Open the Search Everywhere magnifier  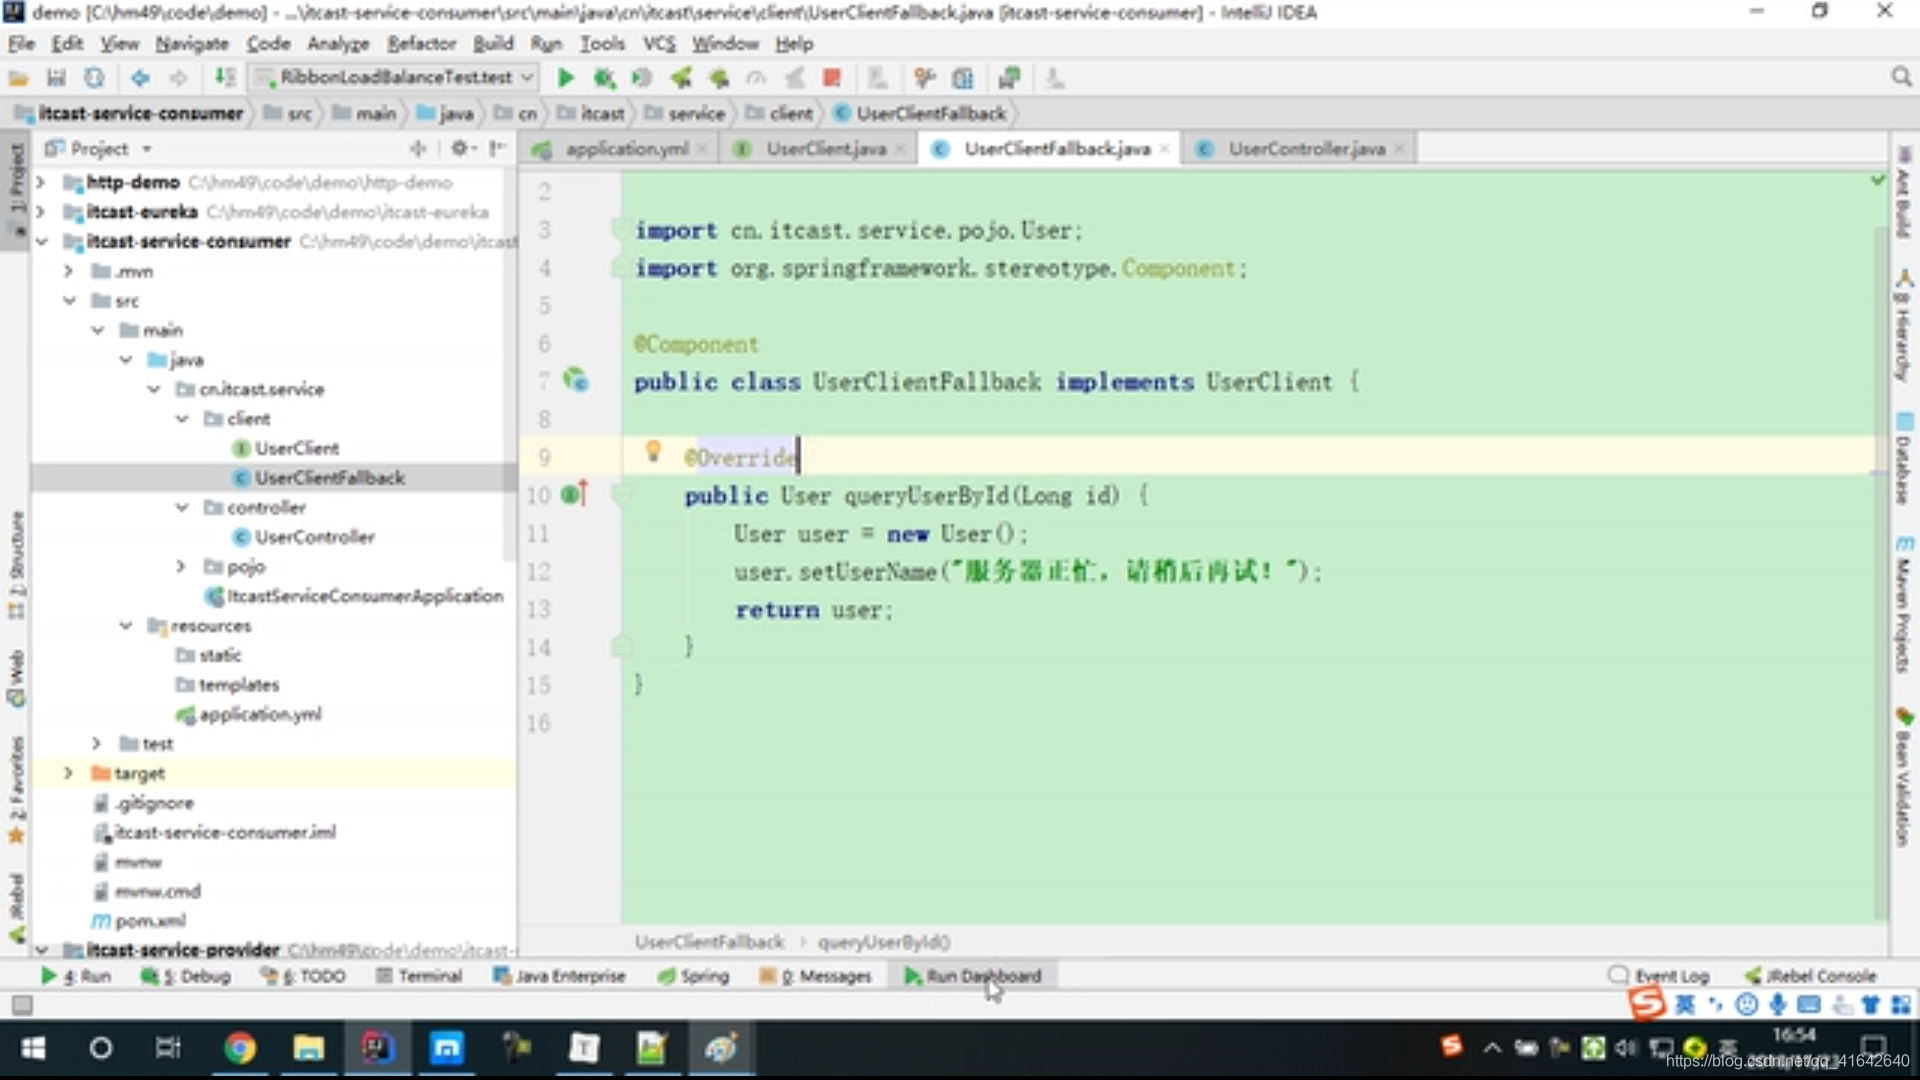(1901, 77)
